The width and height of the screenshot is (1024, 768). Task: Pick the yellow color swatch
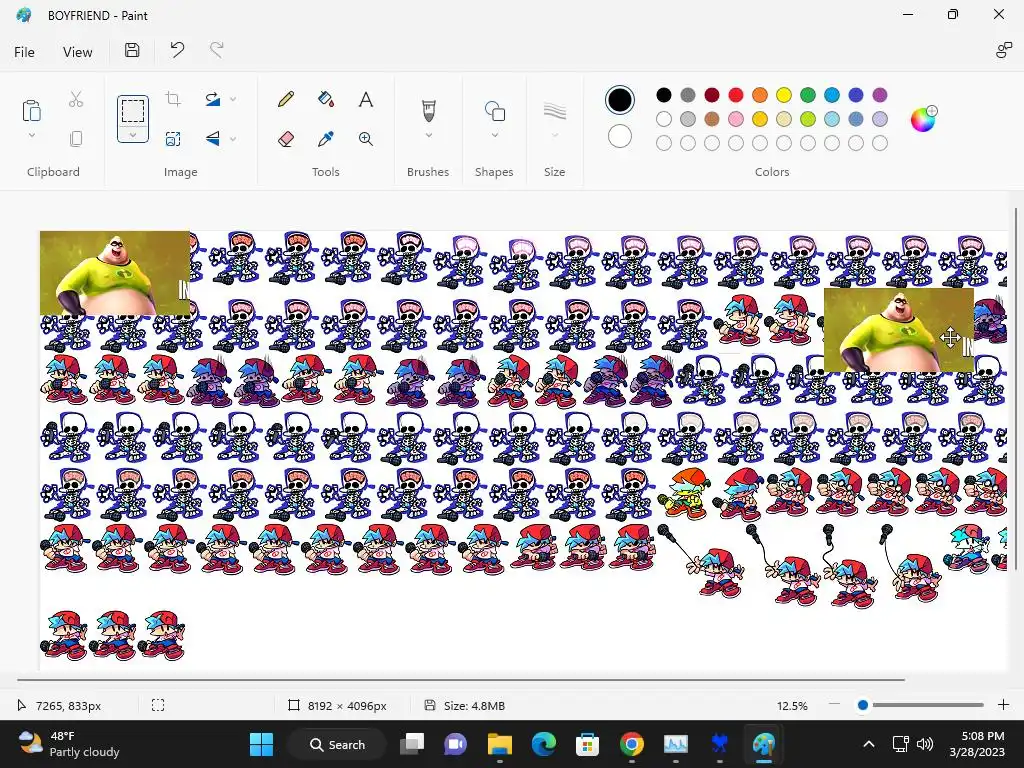click(784, 95)
